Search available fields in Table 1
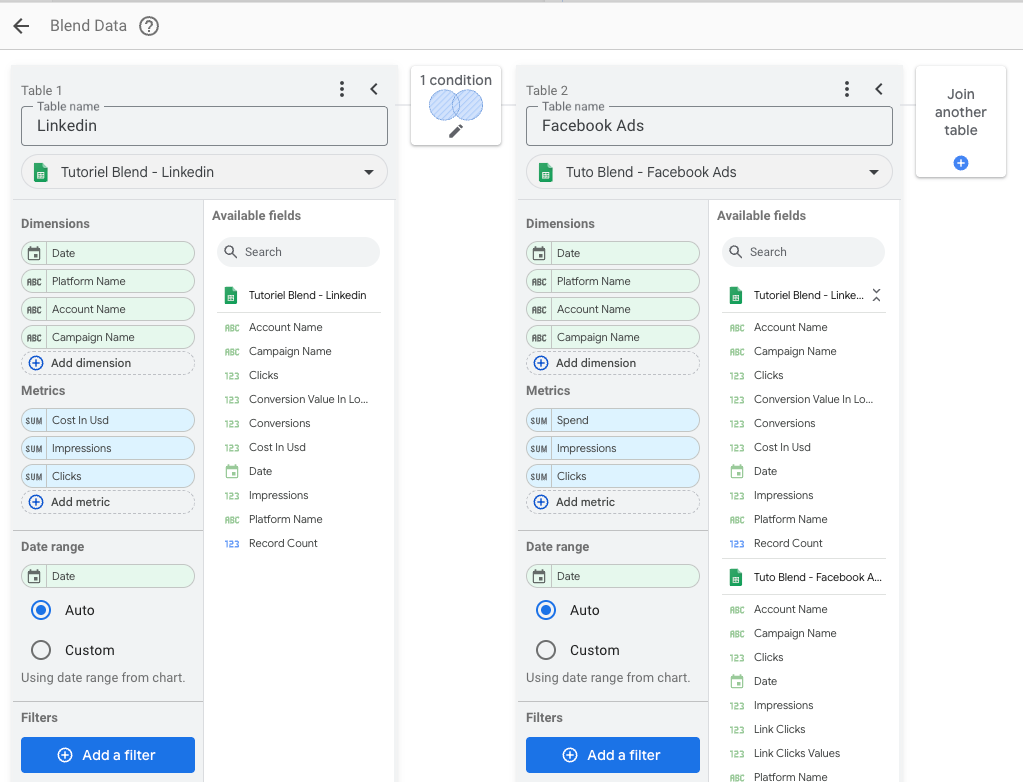The width and height of the screenshot is (1023, 782). pyautogui.click(x=298, y=252)
